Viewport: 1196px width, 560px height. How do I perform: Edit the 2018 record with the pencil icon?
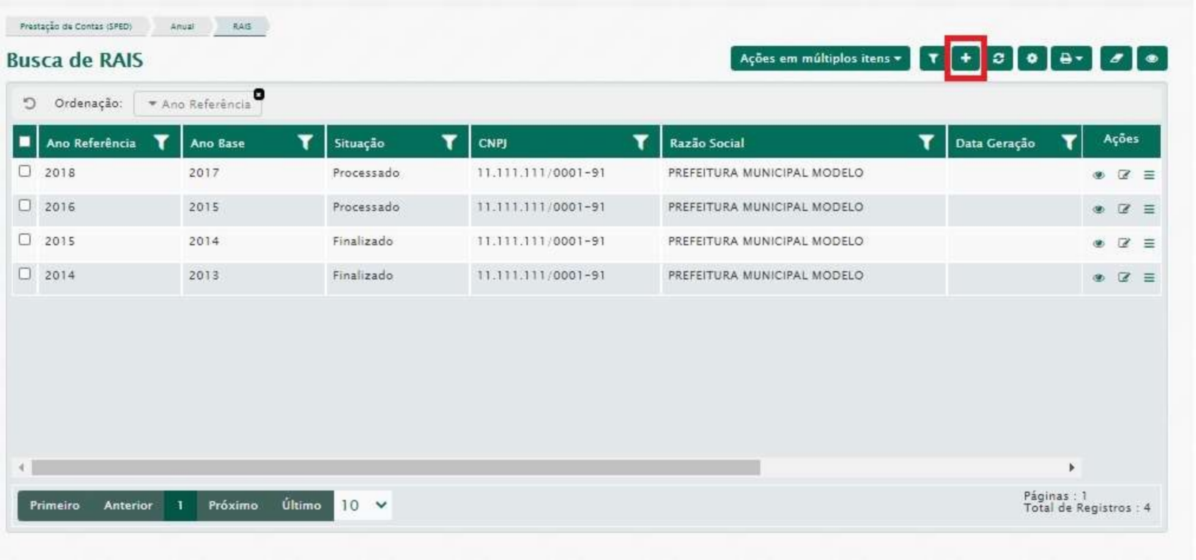pyautogui.click(x=1125, y=173)
